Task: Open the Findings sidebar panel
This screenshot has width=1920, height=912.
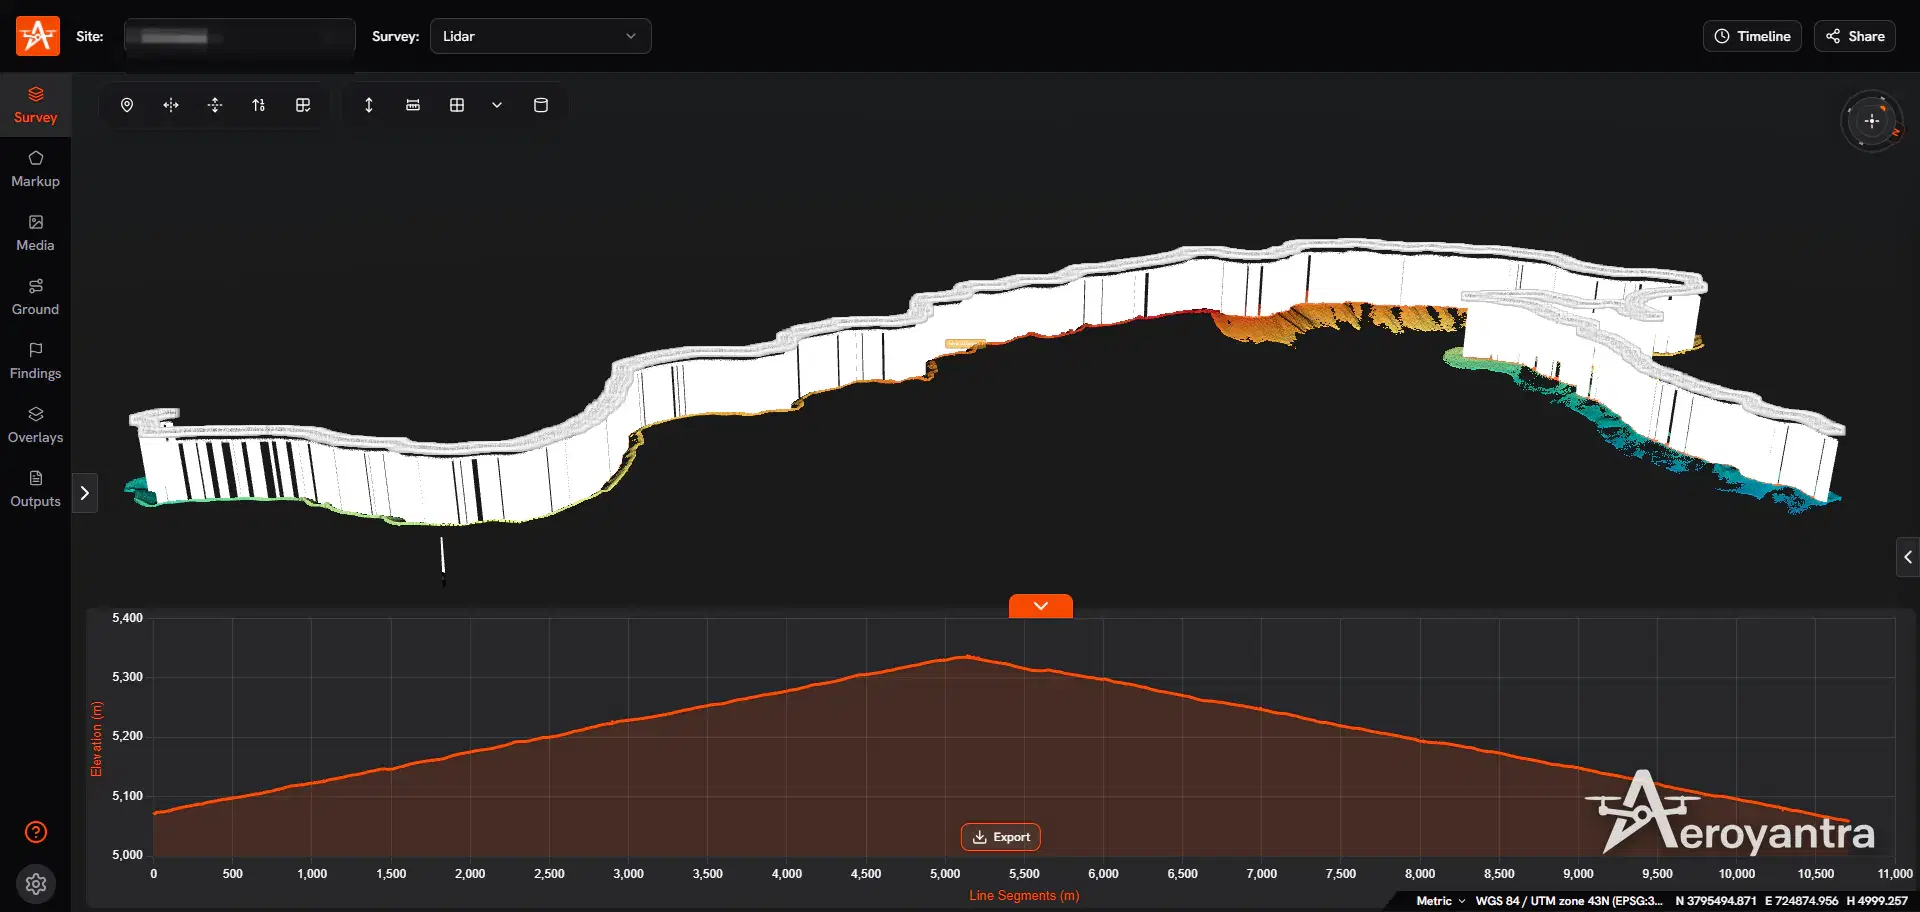Action: click(35, 361)
